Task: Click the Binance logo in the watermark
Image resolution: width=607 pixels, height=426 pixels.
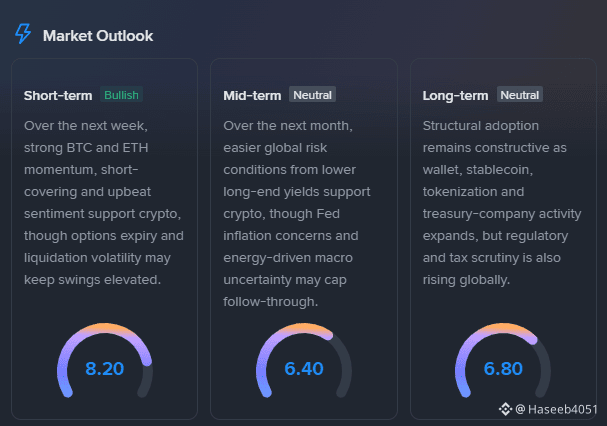Action: click(x=505, y=409)
